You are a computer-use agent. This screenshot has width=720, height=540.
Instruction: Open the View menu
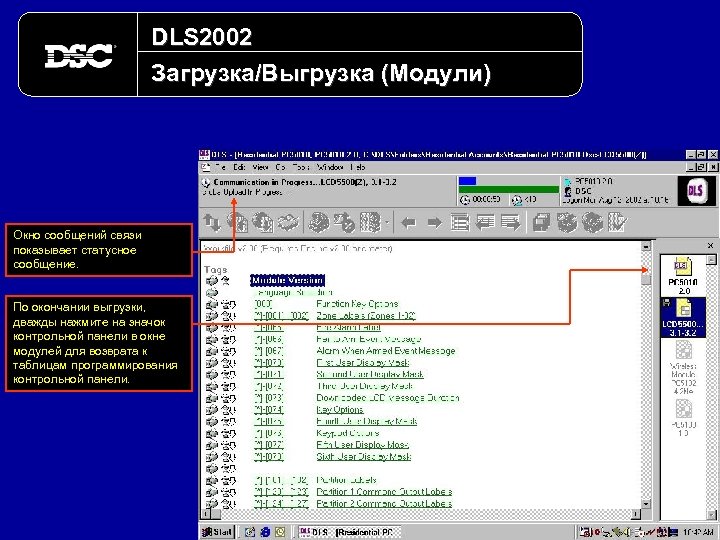260,167
